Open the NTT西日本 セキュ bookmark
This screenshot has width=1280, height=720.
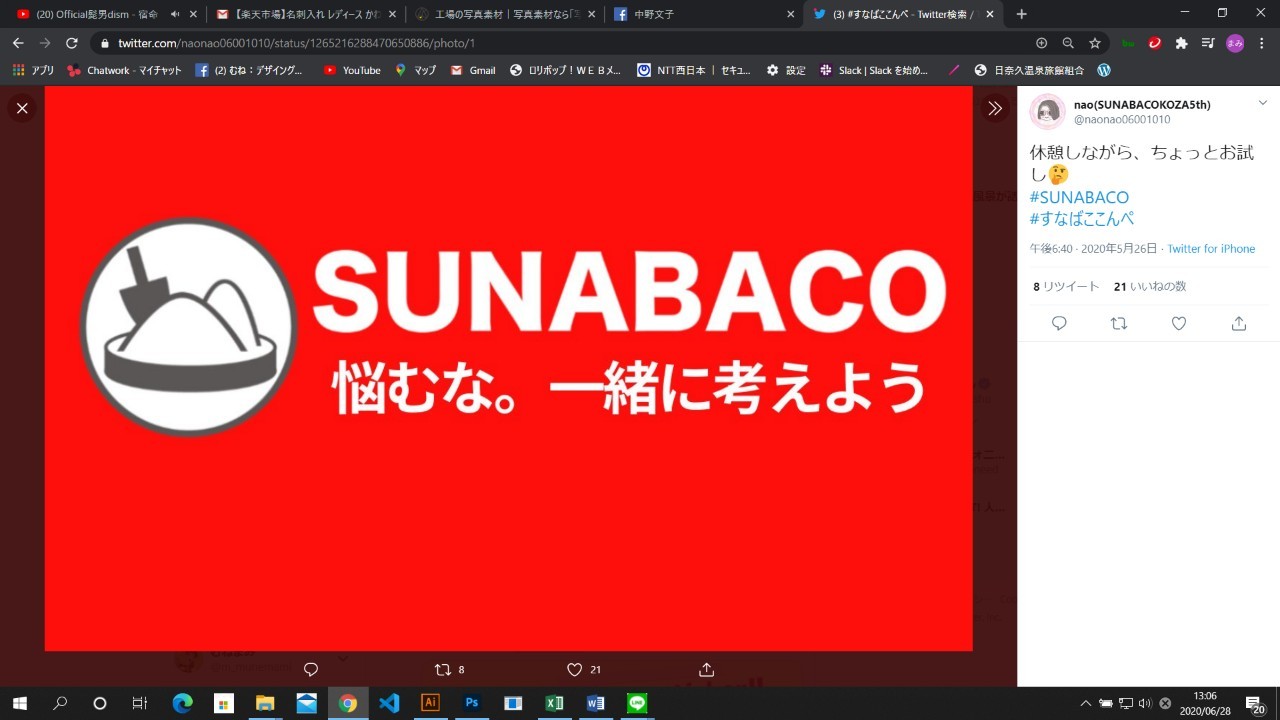click(x=695, y=70)
